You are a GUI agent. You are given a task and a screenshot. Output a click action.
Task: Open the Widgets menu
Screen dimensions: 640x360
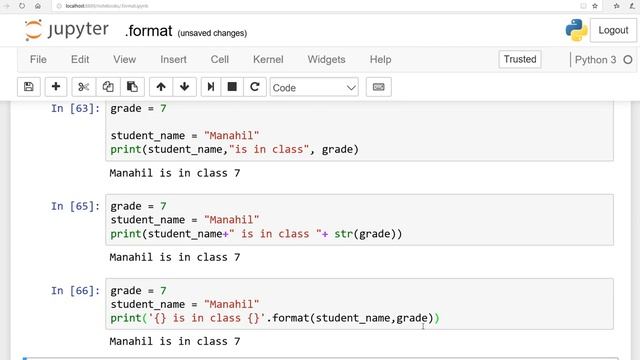[327, 60]
